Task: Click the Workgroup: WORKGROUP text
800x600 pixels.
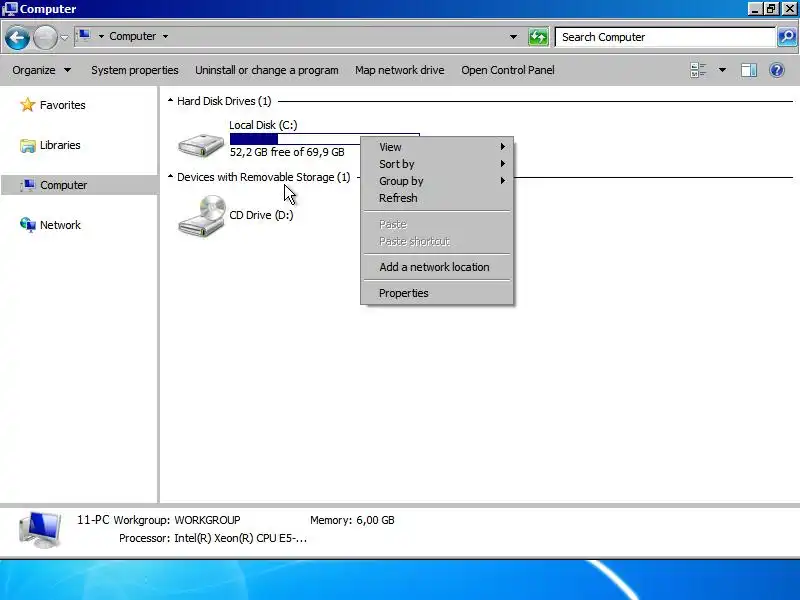Action: click(x=177, y=520)
